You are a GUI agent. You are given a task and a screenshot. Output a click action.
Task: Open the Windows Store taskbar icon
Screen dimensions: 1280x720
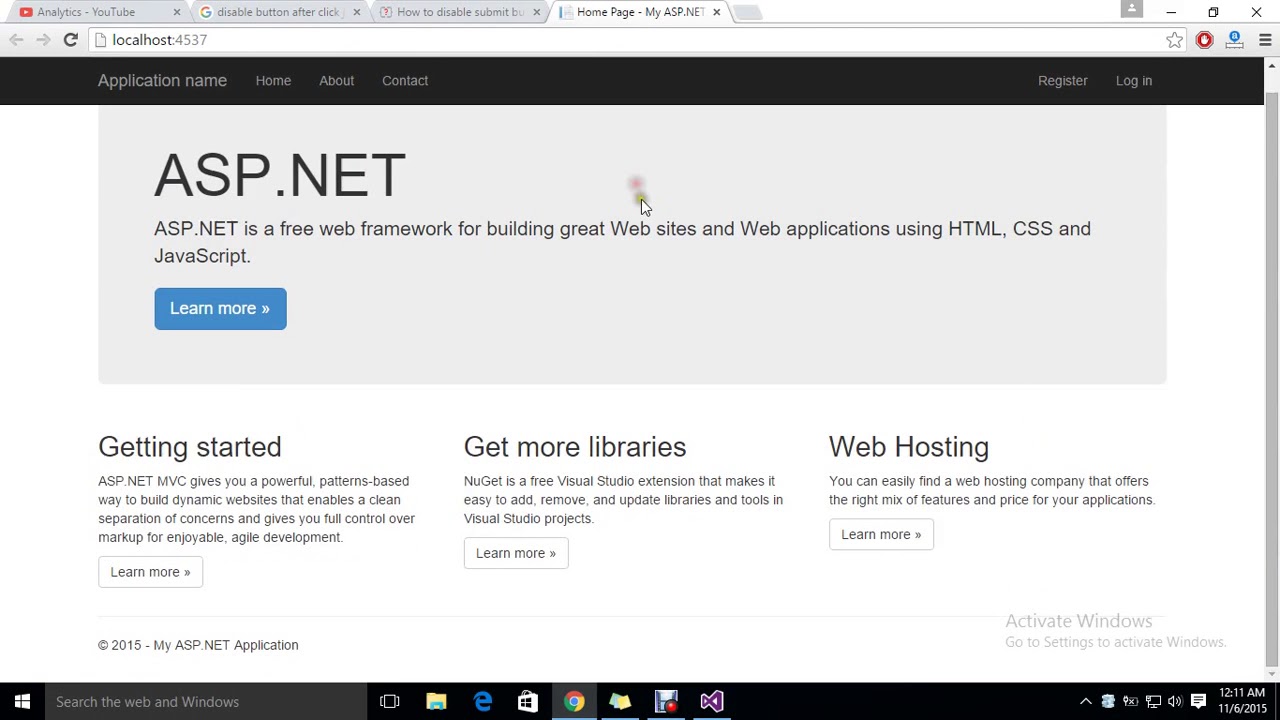tap(528, 701)
